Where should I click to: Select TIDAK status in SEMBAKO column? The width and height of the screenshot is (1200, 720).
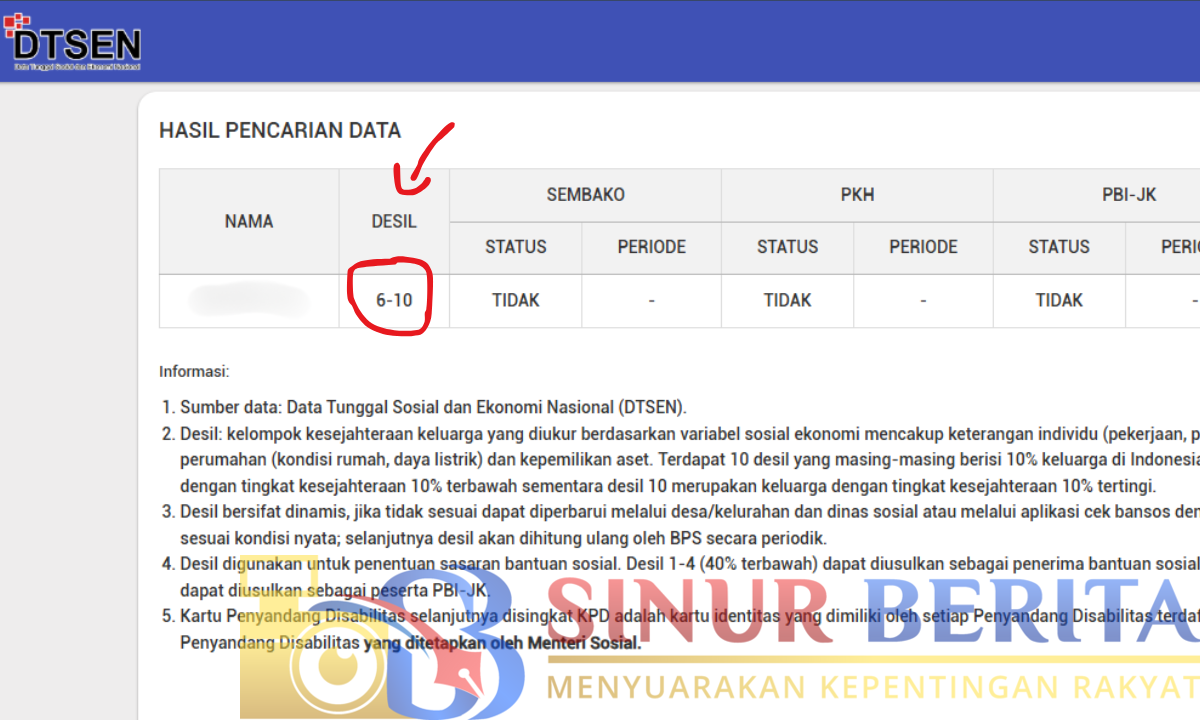[x=516, y=300]
